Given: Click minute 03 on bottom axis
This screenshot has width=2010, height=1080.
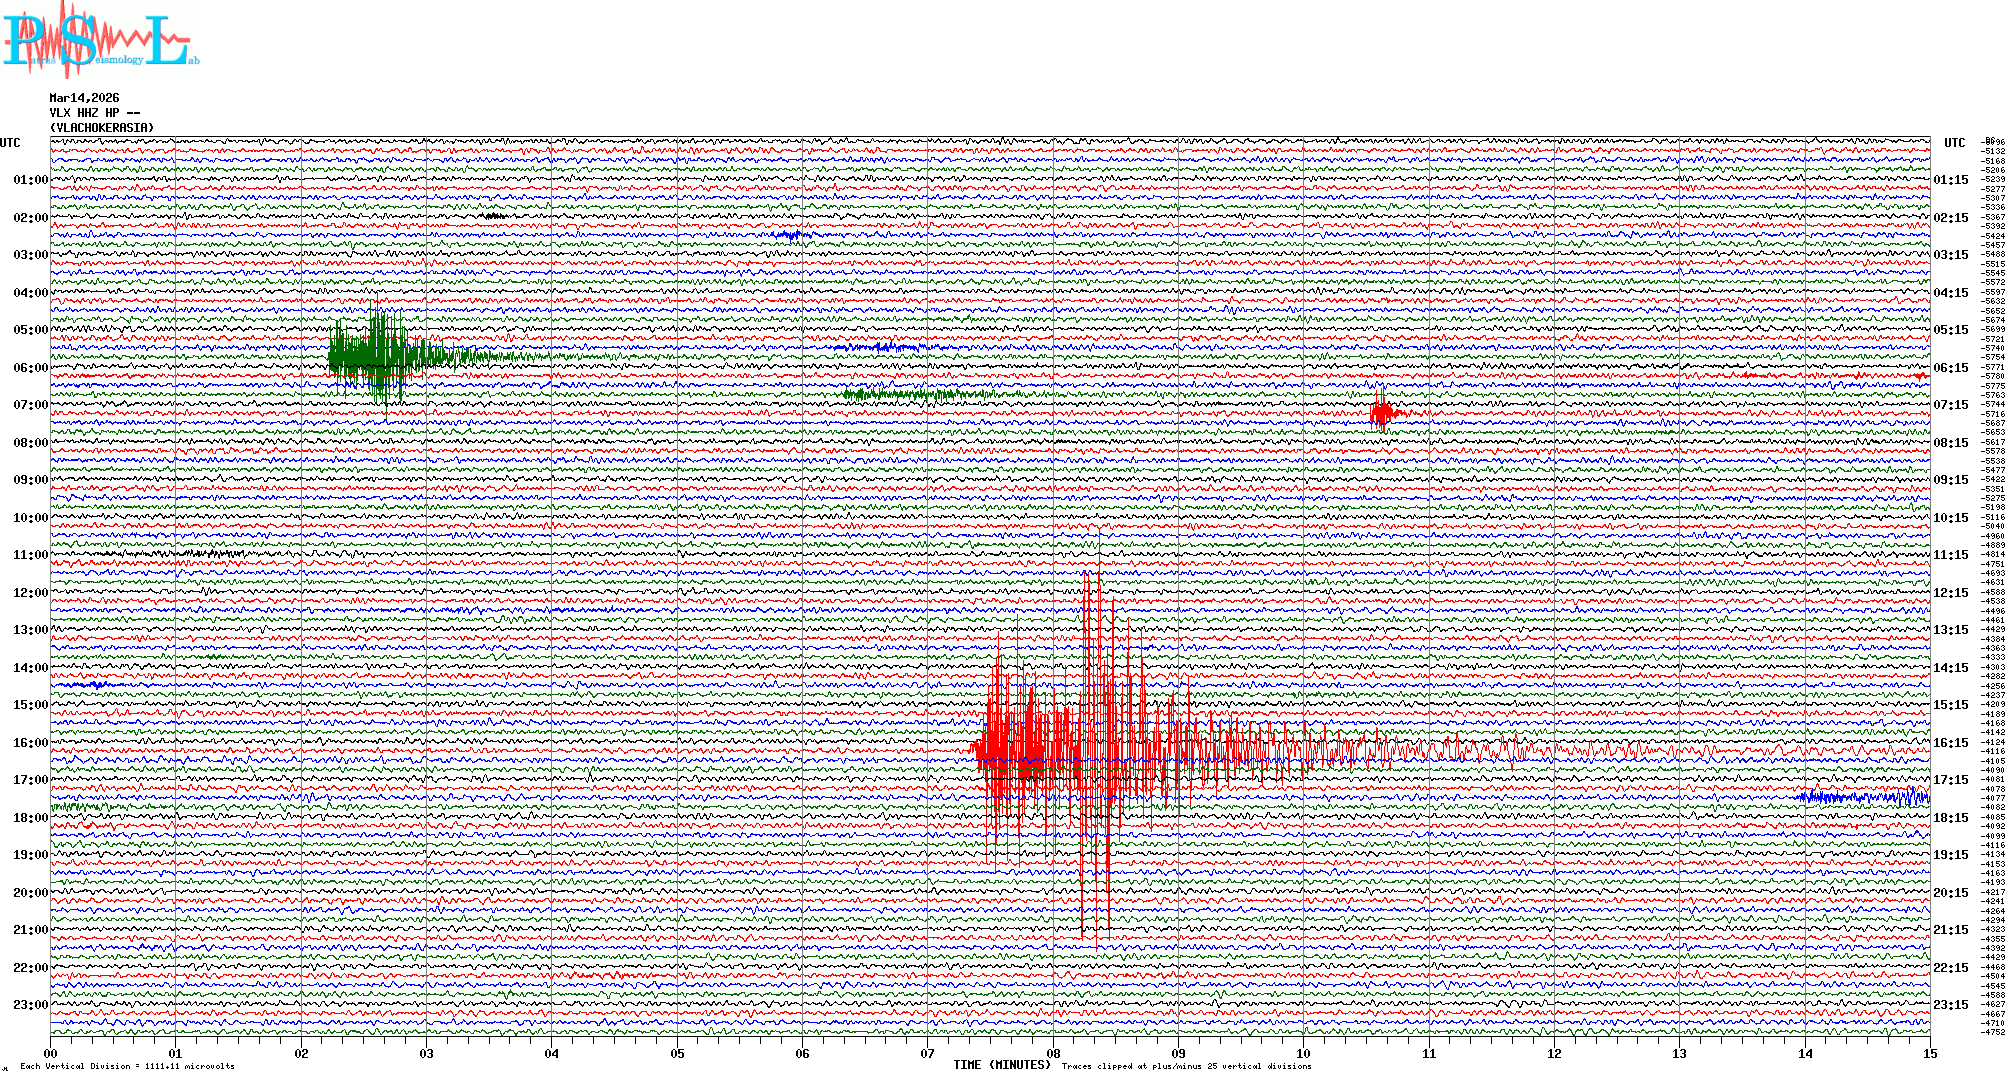Looking at the screenshot, I should point(426,1053).
